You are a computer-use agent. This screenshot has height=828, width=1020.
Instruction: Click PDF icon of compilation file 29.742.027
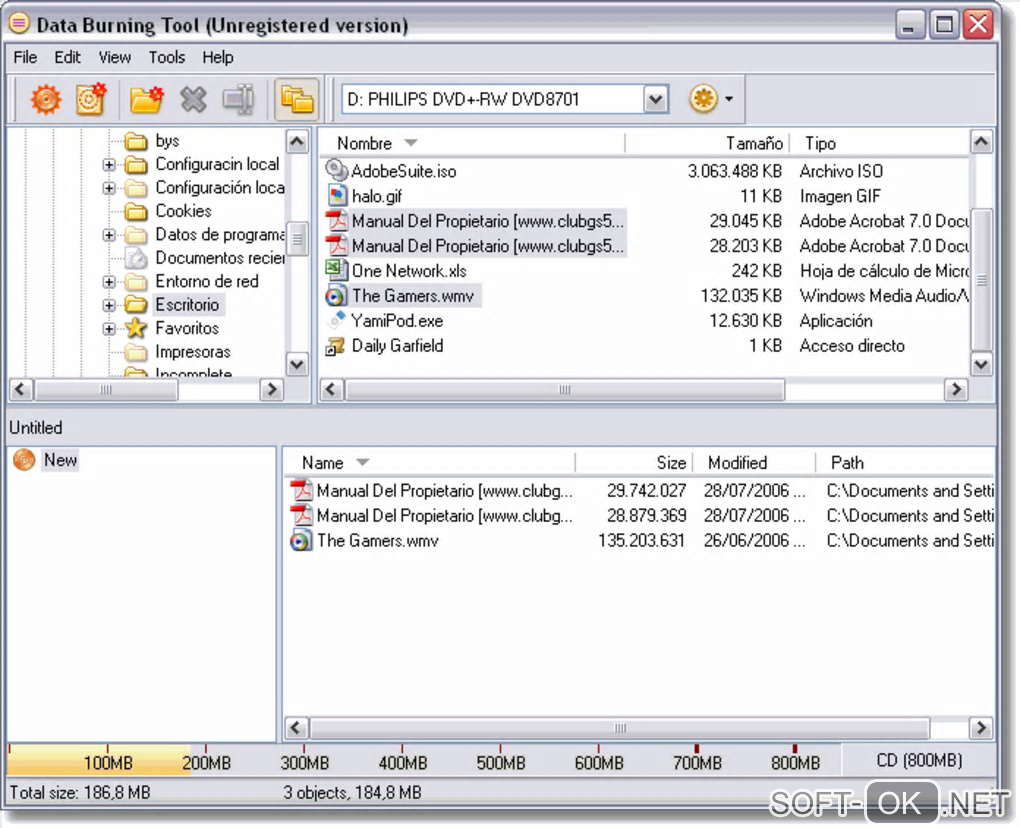point(301,490)
